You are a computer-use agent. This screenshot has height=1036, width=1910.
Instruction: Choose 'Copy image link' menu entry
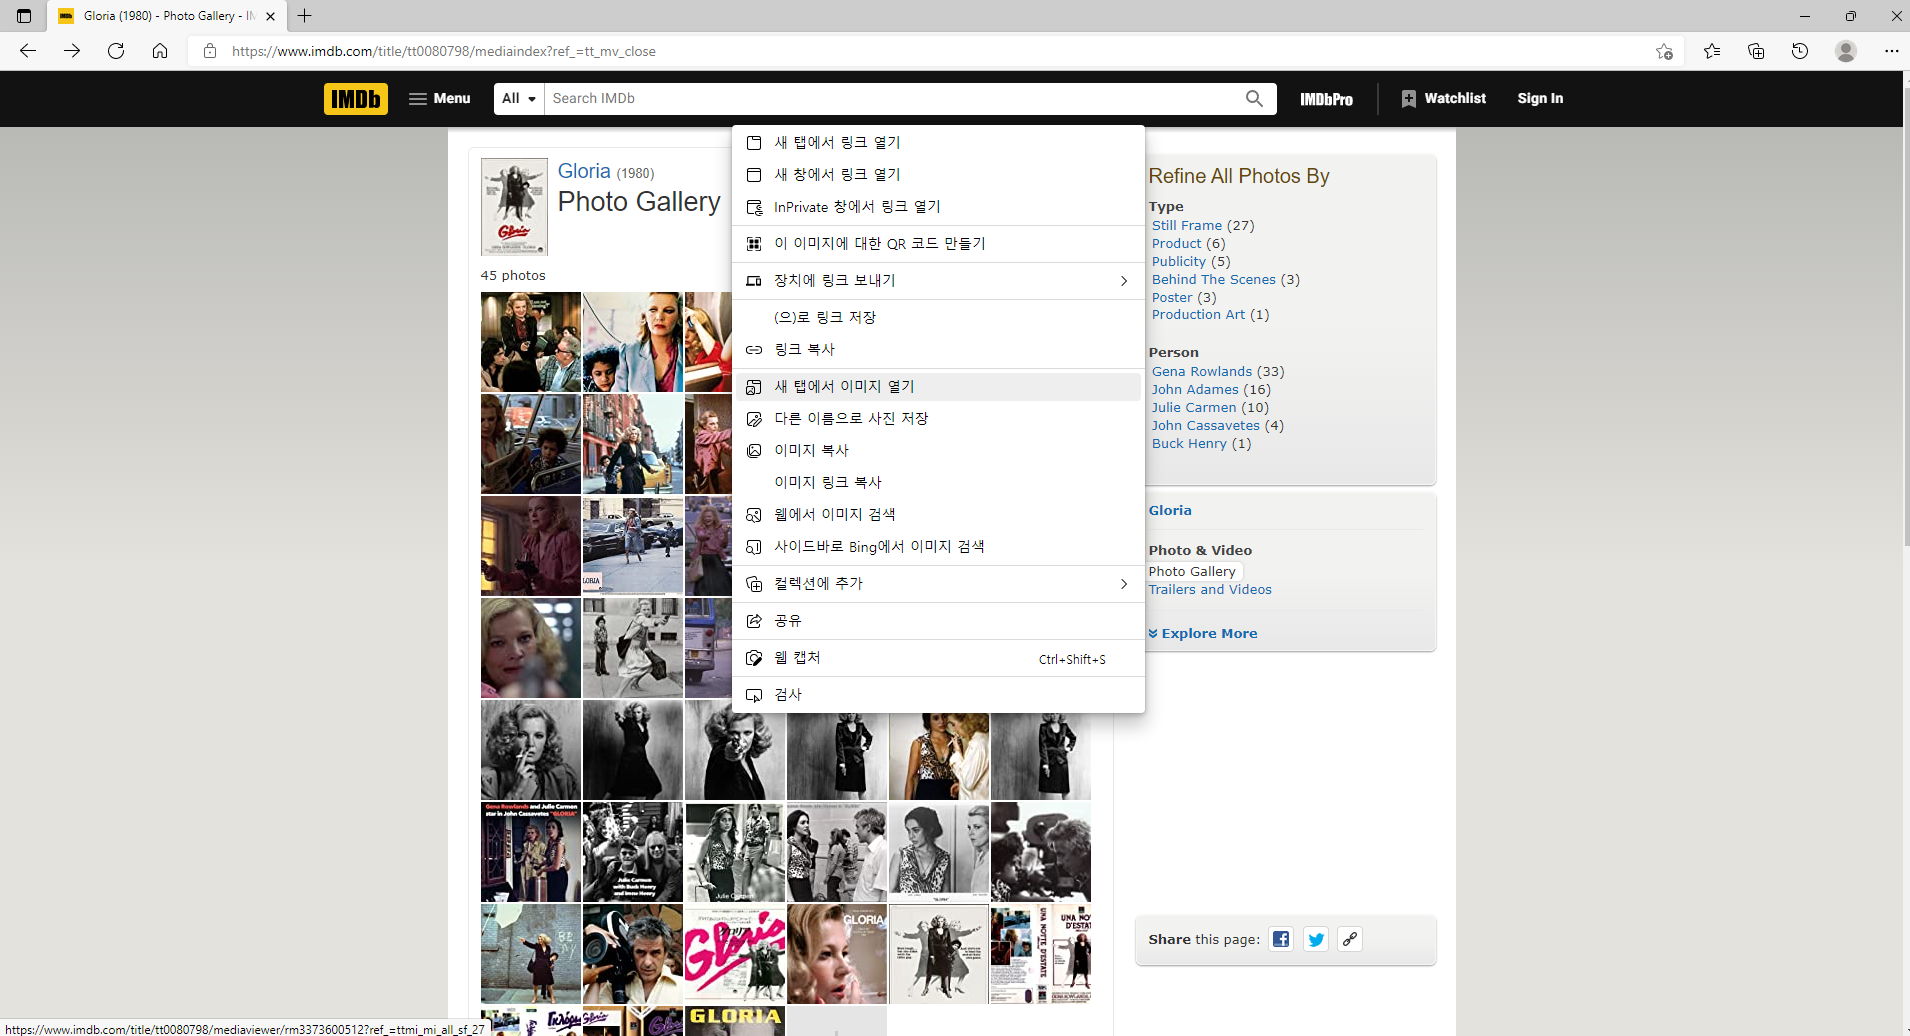938,483
